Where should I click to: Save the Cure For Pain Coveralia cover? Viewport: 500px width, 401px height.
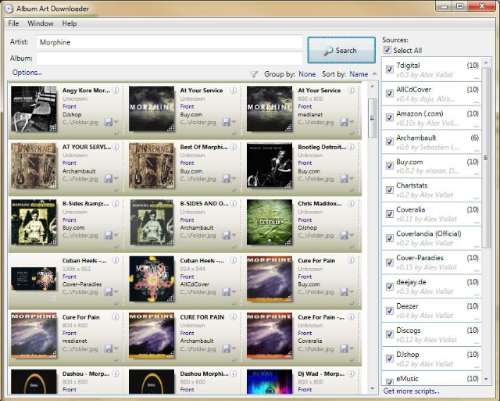[344, 349]
